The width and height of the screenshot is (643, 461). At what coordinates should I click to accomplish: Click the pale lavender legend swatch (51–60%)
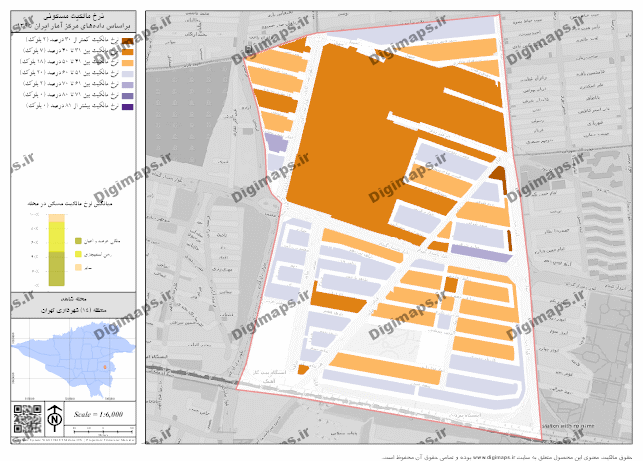[x=129, y=73]
